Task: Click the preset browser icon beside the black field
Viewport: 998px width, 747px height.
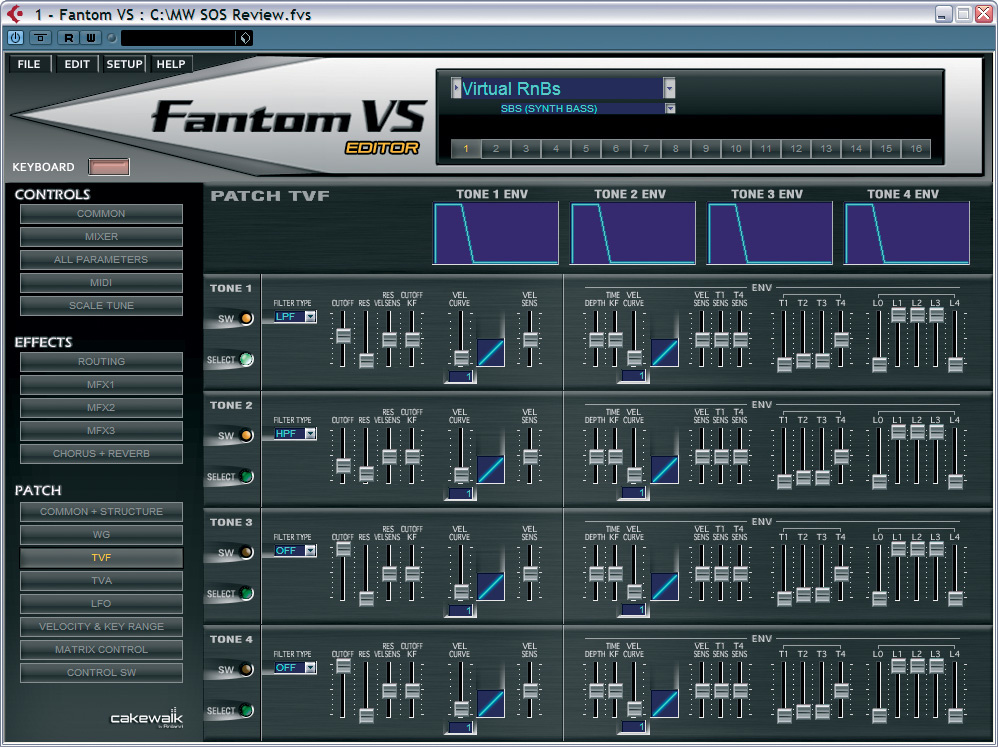Action: point(244,38)
